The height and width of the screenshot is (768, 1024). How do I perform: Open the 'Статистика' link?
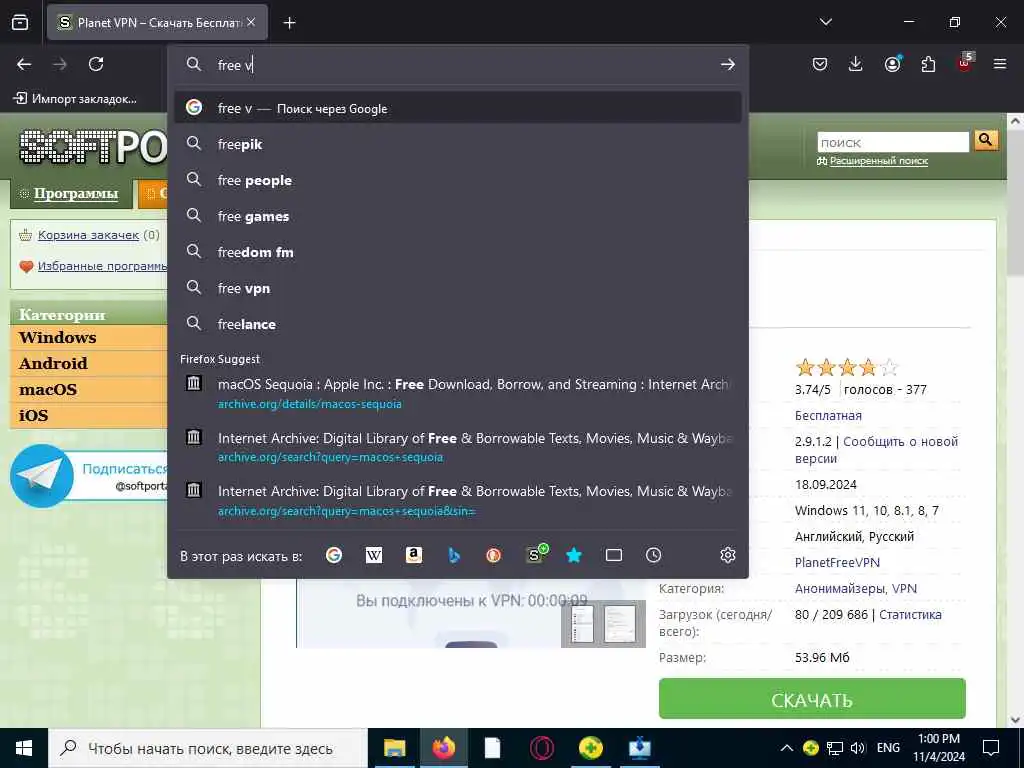point(910,615)
